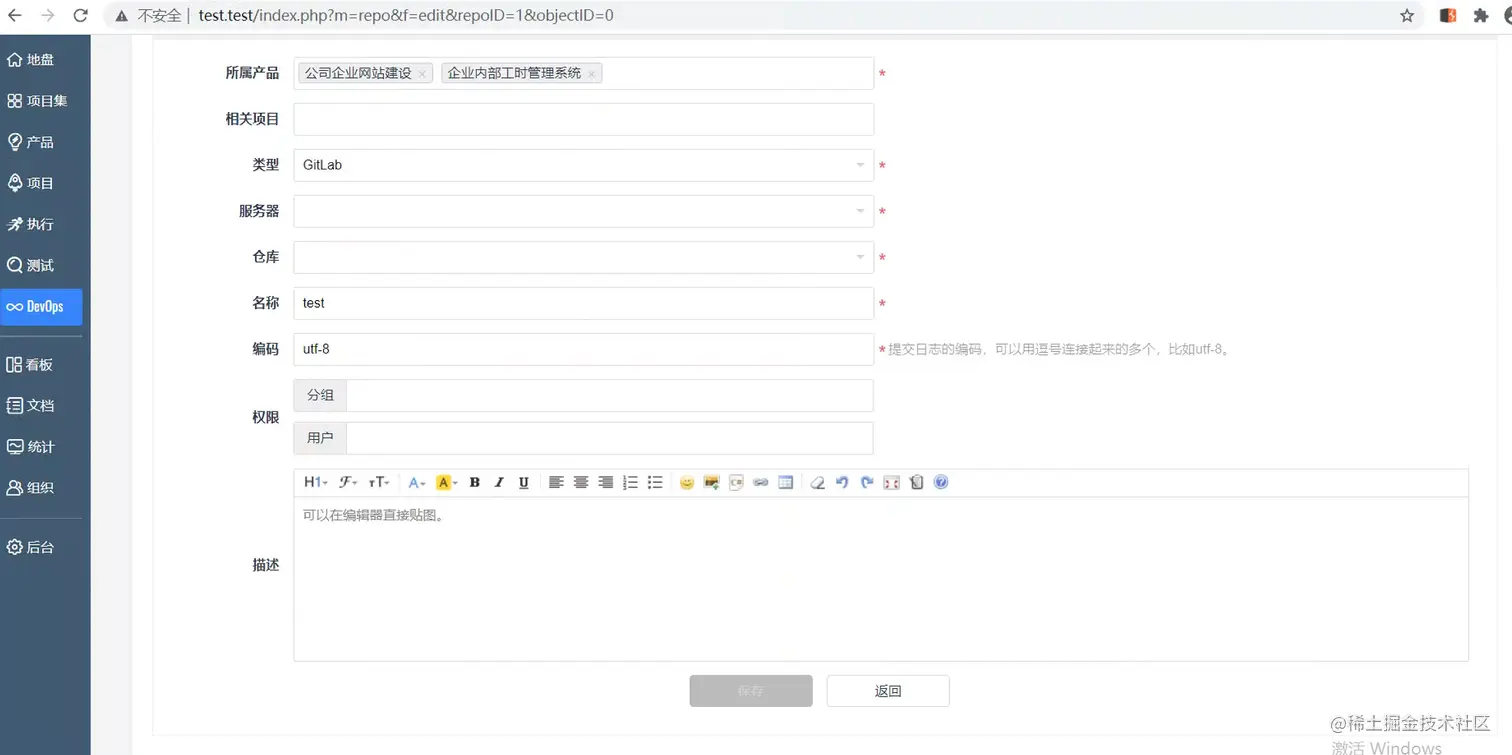The width and height of the screenshot is (1512, 755).
Task: Insert a numbered list
Action: click(630, 482)
